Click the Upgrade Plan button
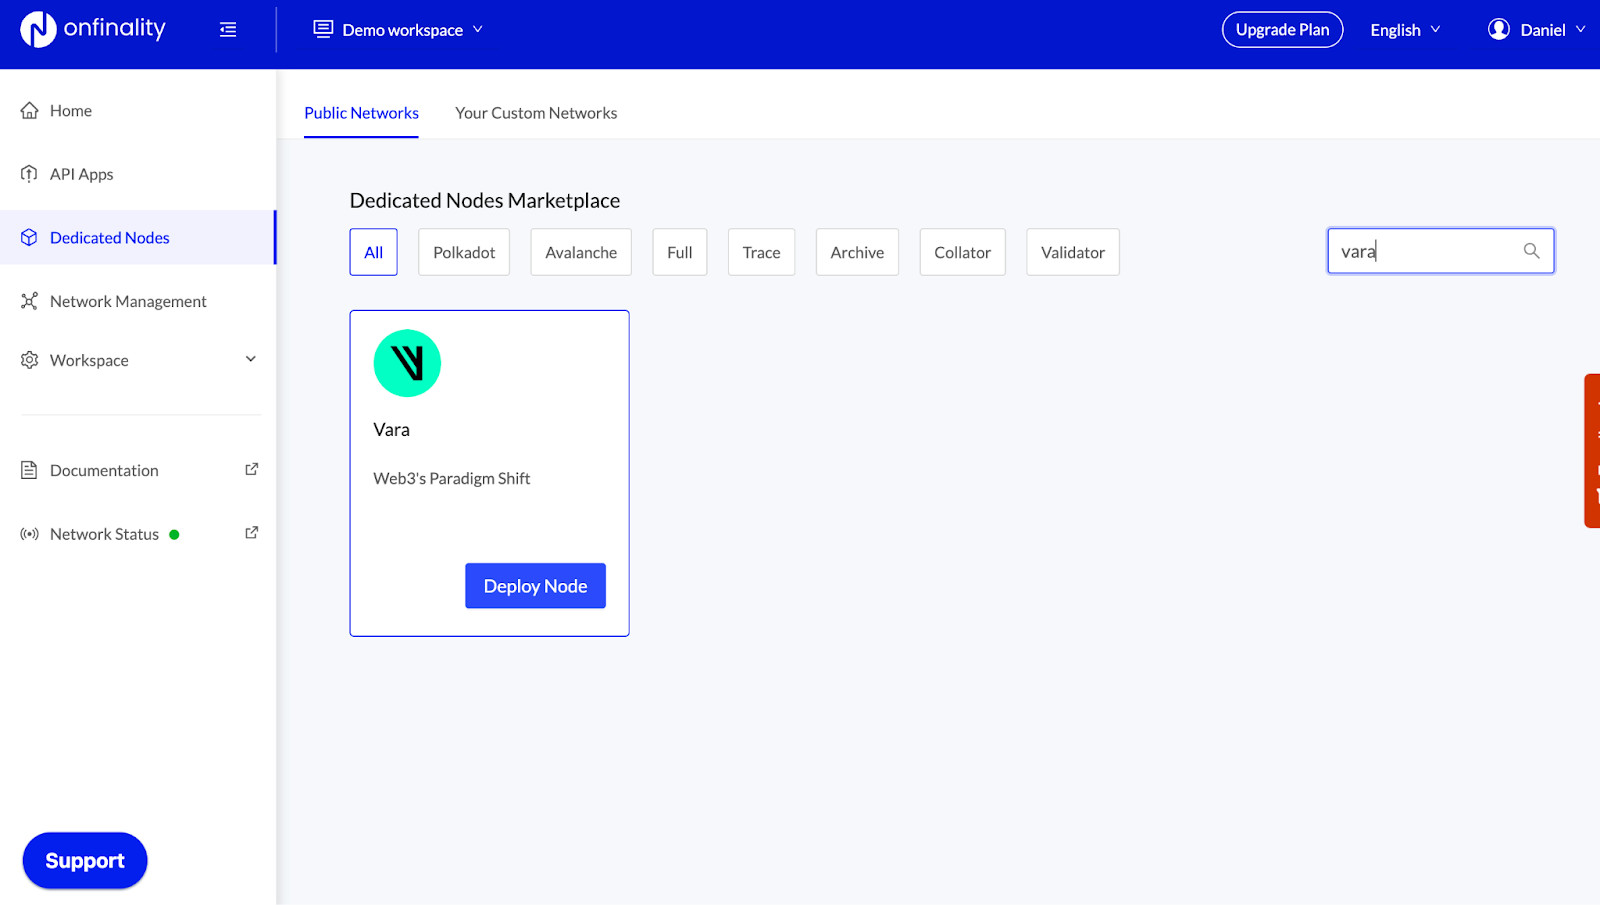The width and height of the screenshot is (1600, 905). [1282, 30]
